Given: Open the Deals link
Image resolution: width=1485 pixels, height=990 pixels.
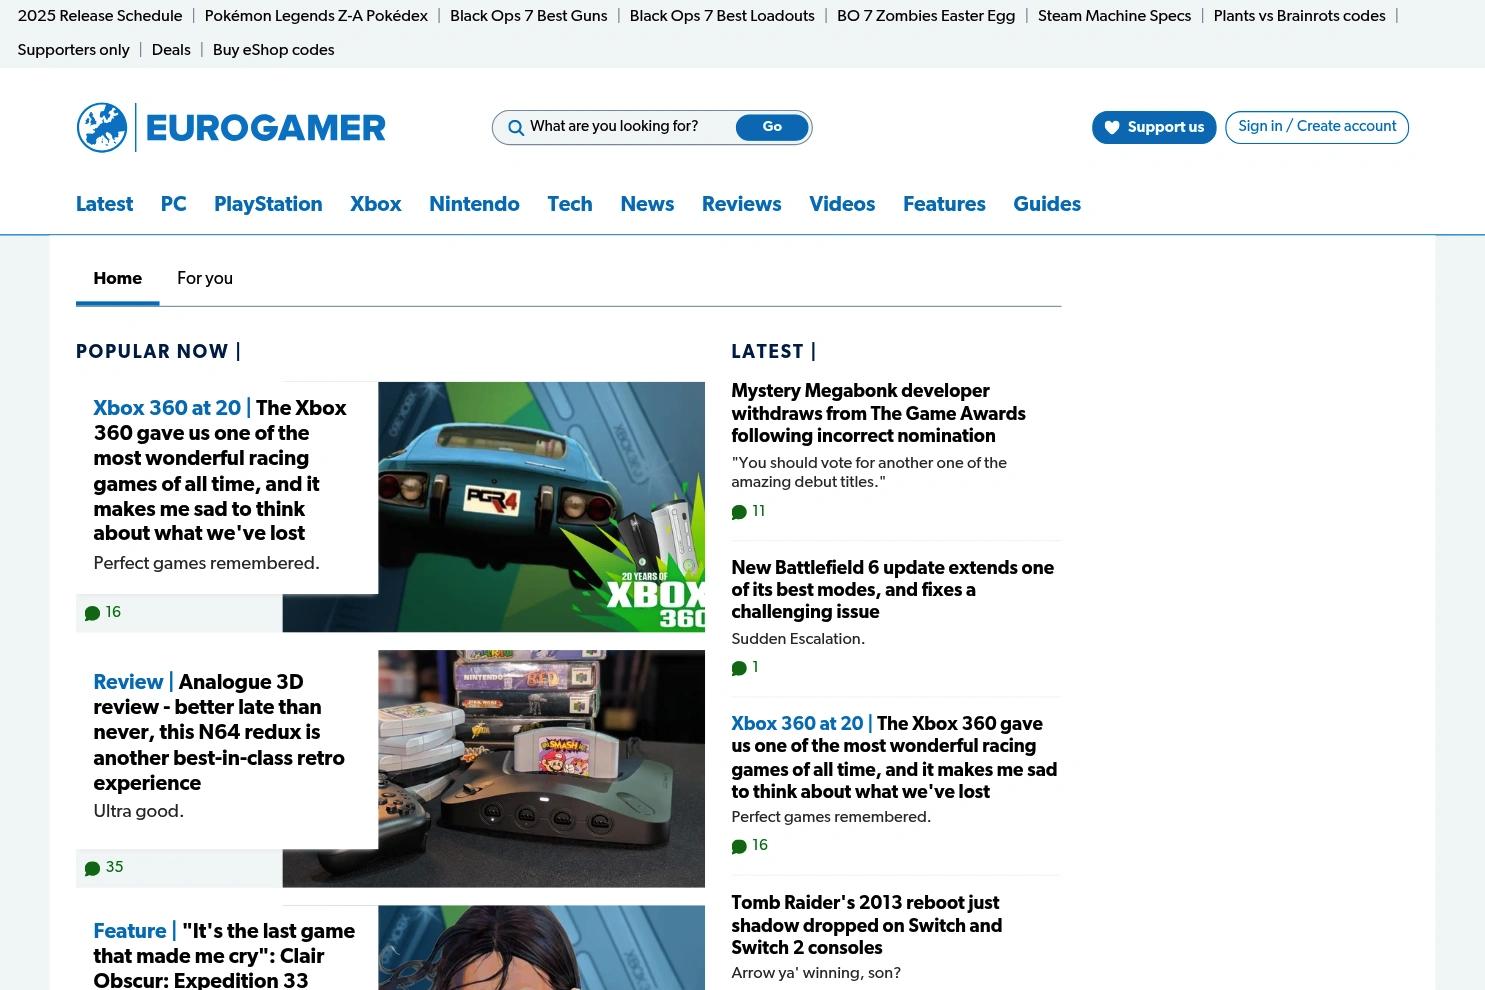Looking at the screenshot, I should [x=171, y=50].
